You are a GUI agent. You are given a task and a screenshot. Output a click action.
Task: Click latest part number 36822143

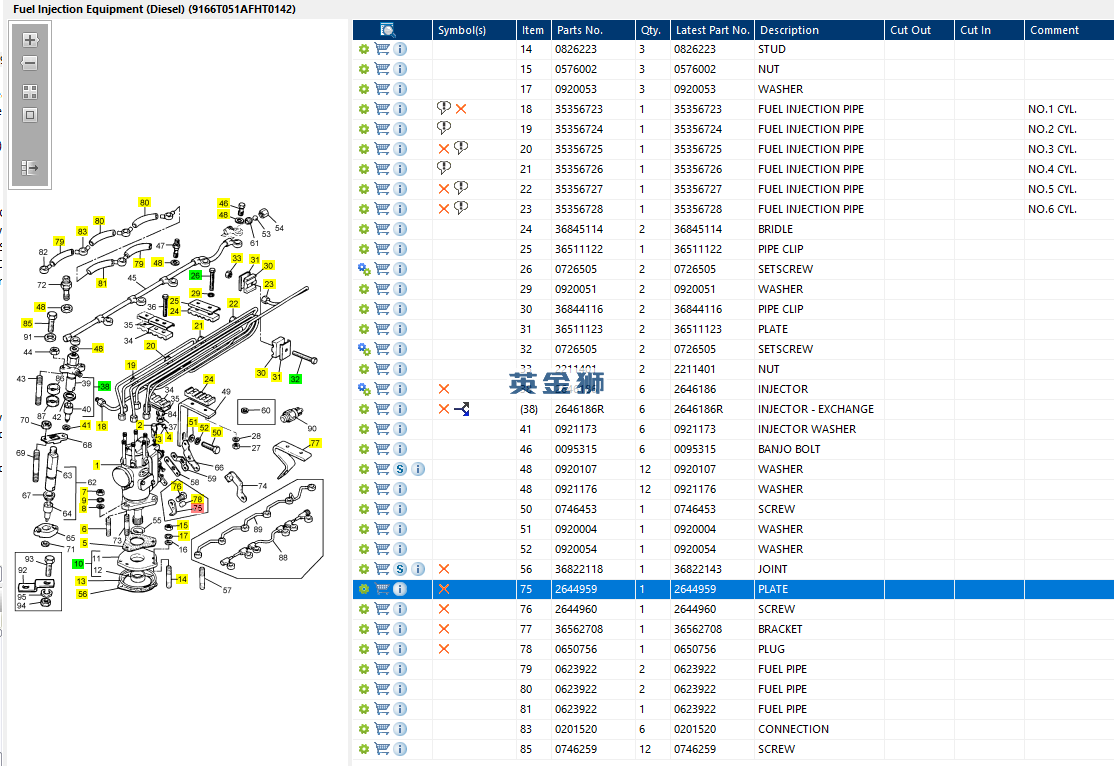[x=698, y=569]
